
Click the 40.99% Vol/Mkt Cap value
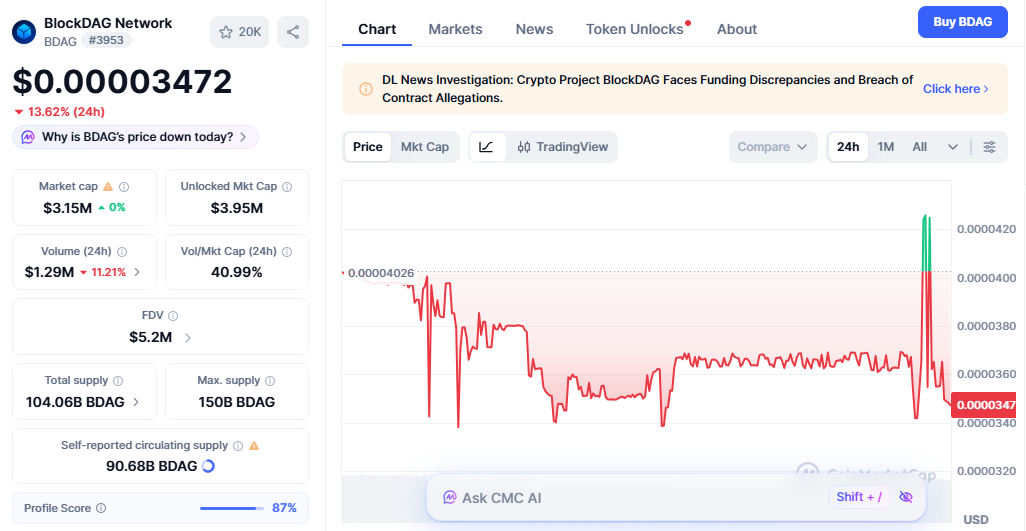(237, 272)
